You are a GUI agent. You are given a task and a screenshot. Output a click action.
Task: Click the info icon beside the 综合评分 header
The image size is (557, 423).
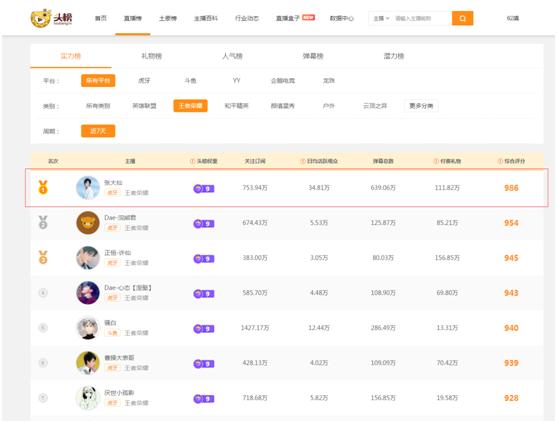[500, 161]
